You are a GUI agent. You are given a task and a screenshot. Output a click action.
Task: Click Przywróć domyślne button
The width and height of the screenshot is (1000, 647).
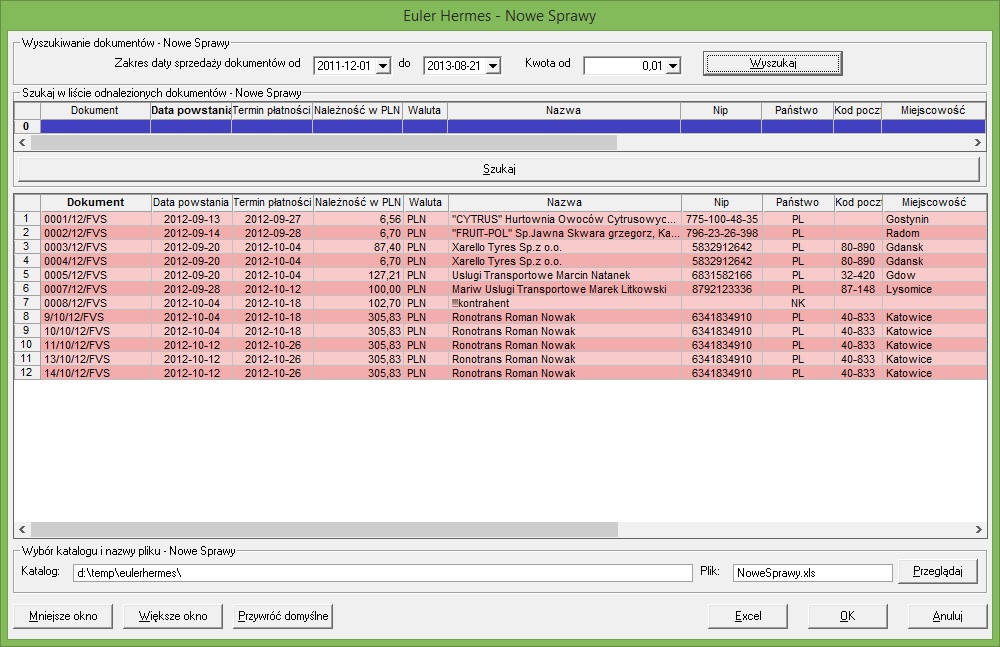click(x=283, y=616)
